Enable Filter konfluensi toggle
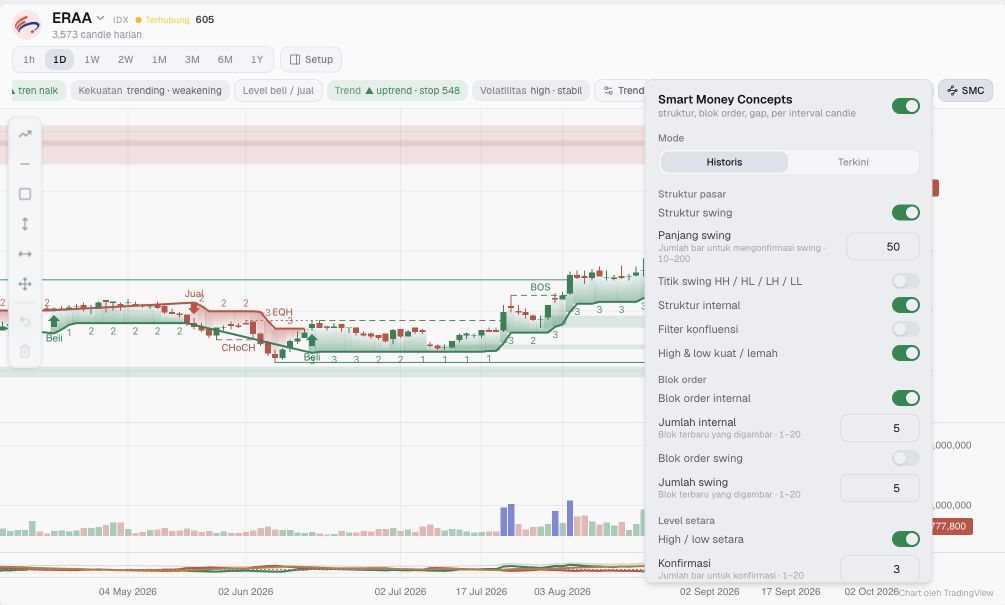 coord(906,329)
